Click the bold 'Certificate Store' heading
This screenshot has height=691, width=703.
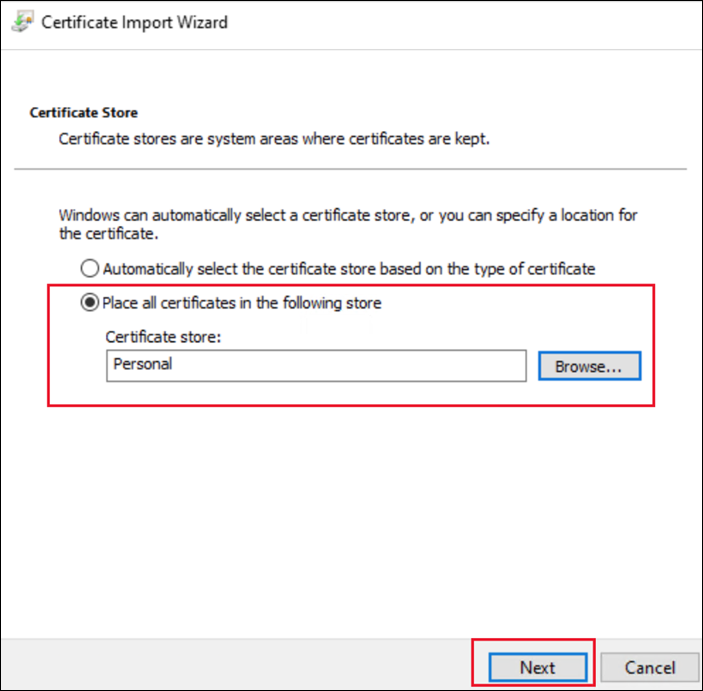point(84,113)
